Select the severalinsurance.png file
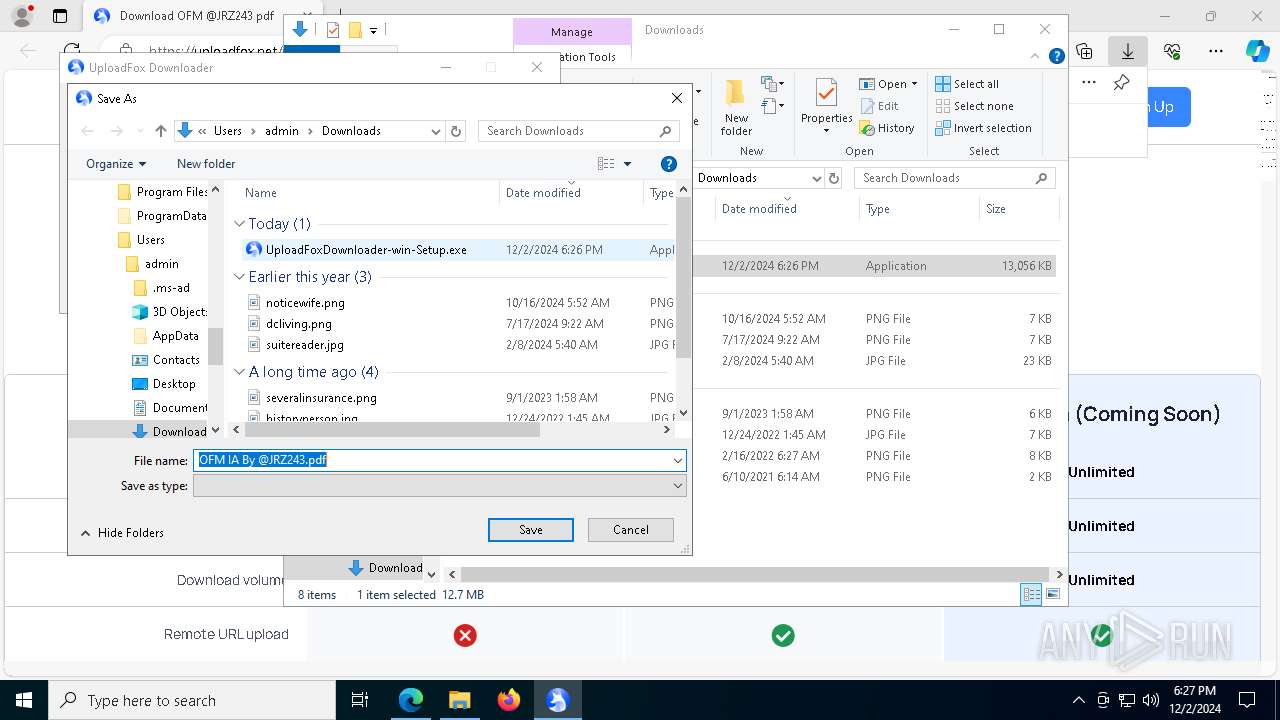Viewport: 1280px width, 720px height. point(321,398)
